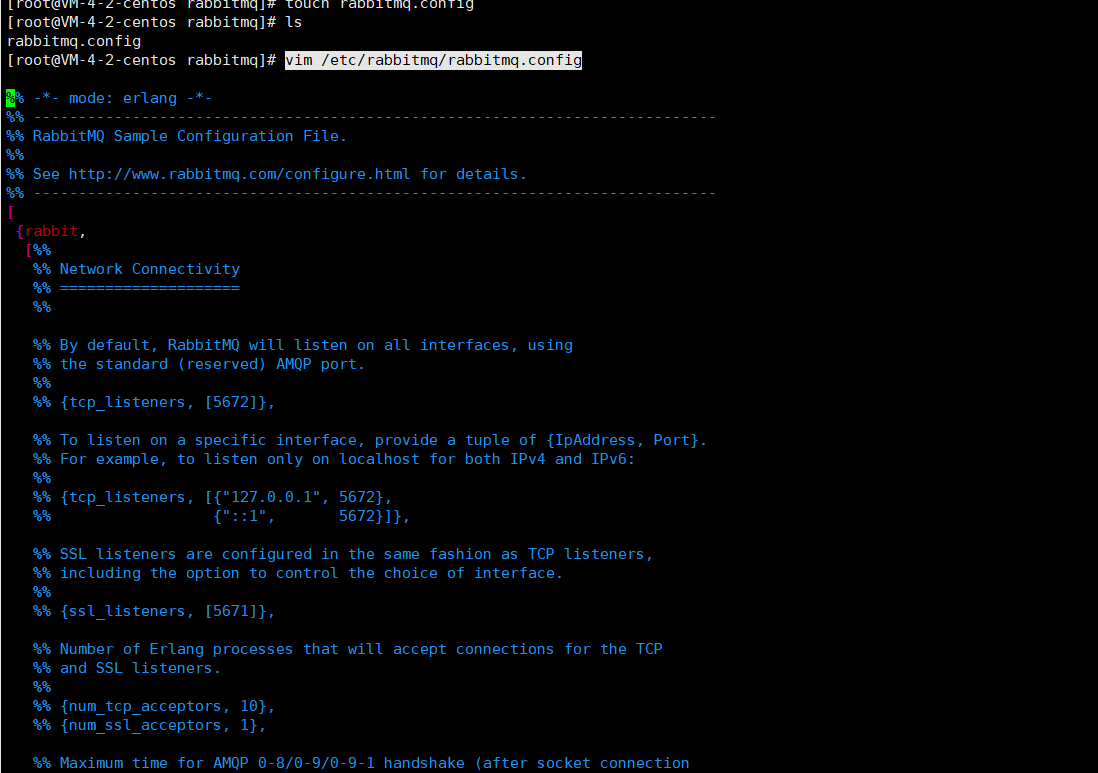Click the line 'By default, RabbitMQ will listen on all interfaces'
This screenshot has width=1098, height=773.
pyautogui.click(x=303, y=345)
